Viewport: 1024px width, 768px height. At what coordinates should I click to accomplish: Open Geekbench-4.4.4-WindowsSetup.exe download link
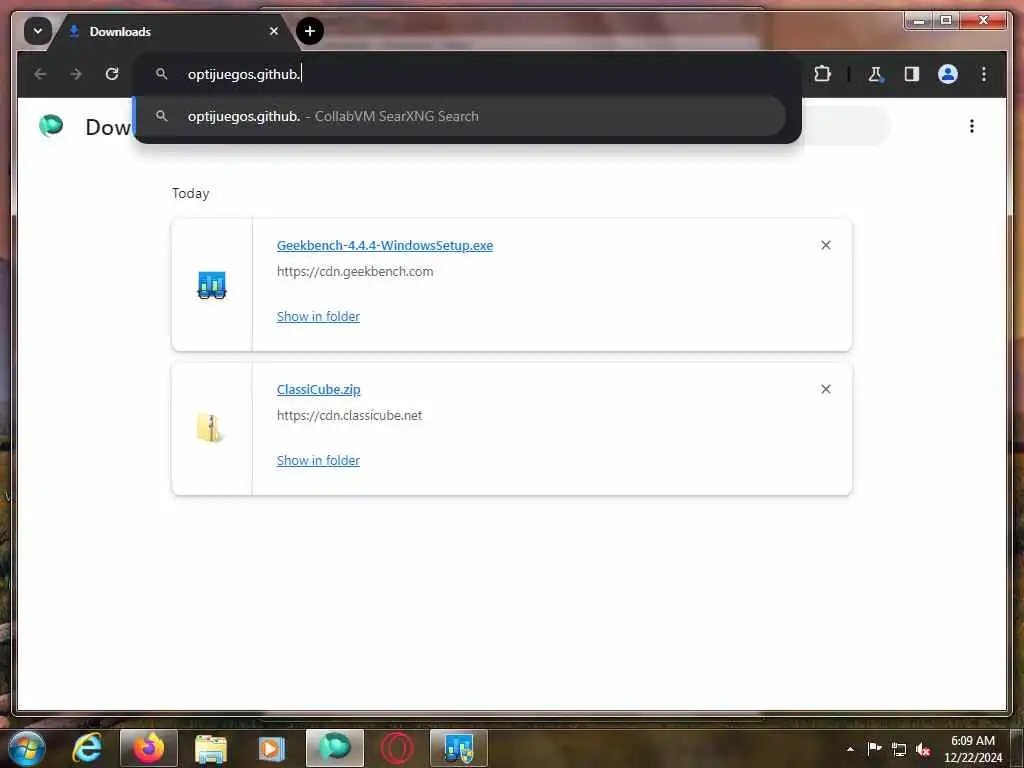(385, 246)
